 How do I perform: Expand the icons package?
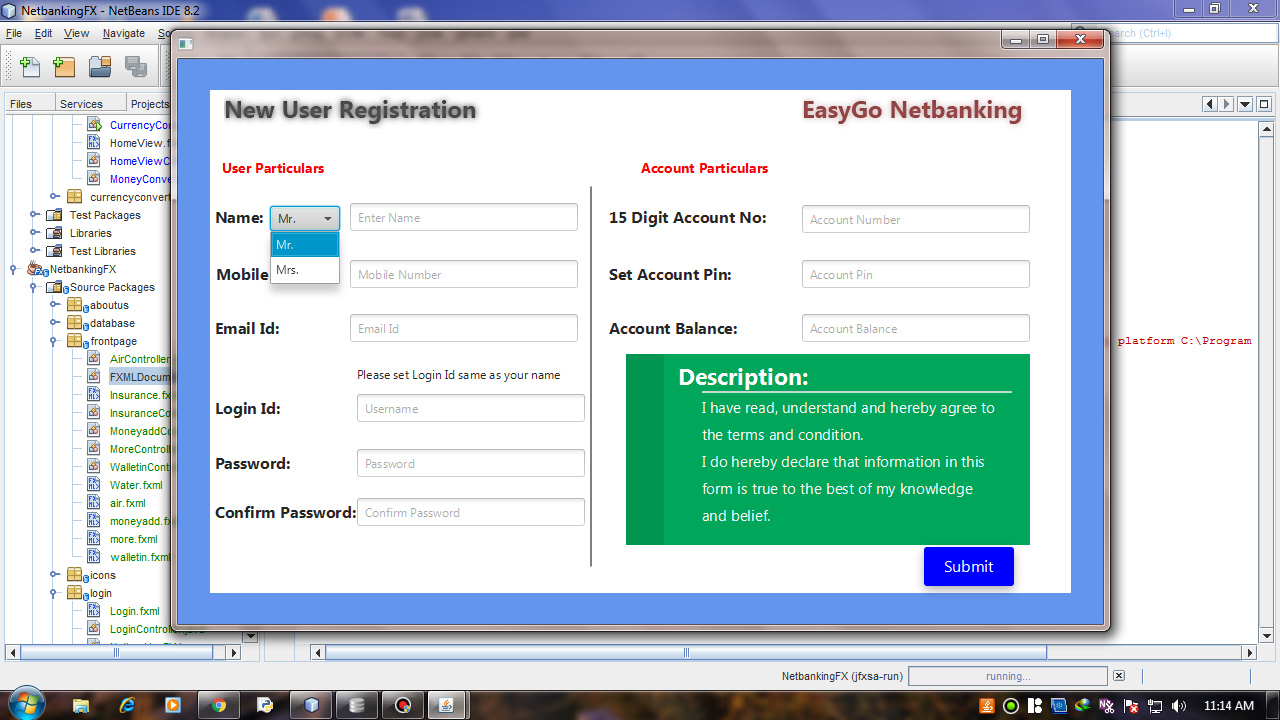coord(55,575)
